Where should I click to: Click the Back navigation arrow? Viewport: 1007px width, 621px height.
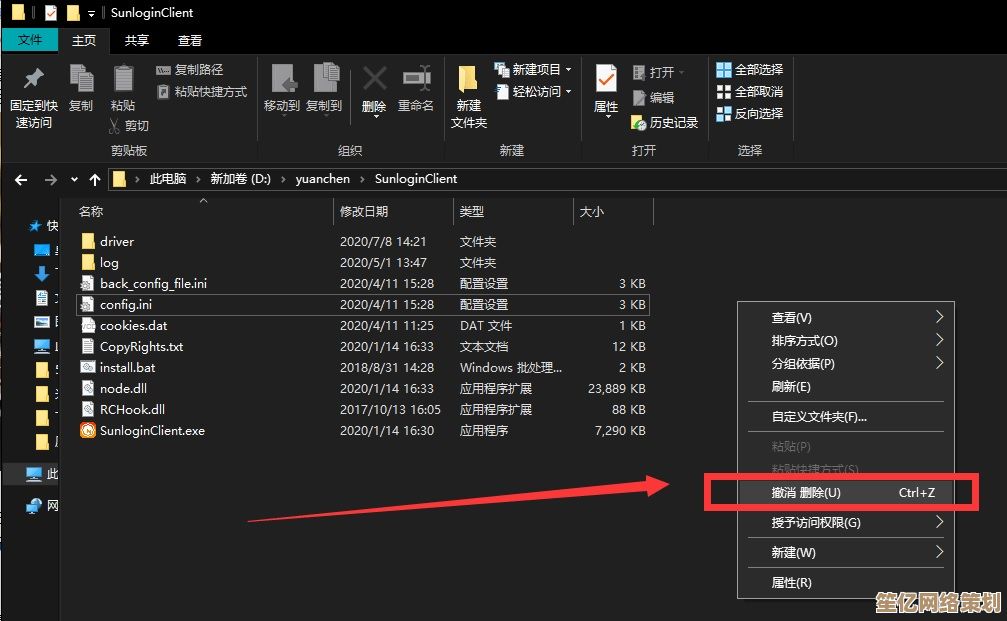21,180
